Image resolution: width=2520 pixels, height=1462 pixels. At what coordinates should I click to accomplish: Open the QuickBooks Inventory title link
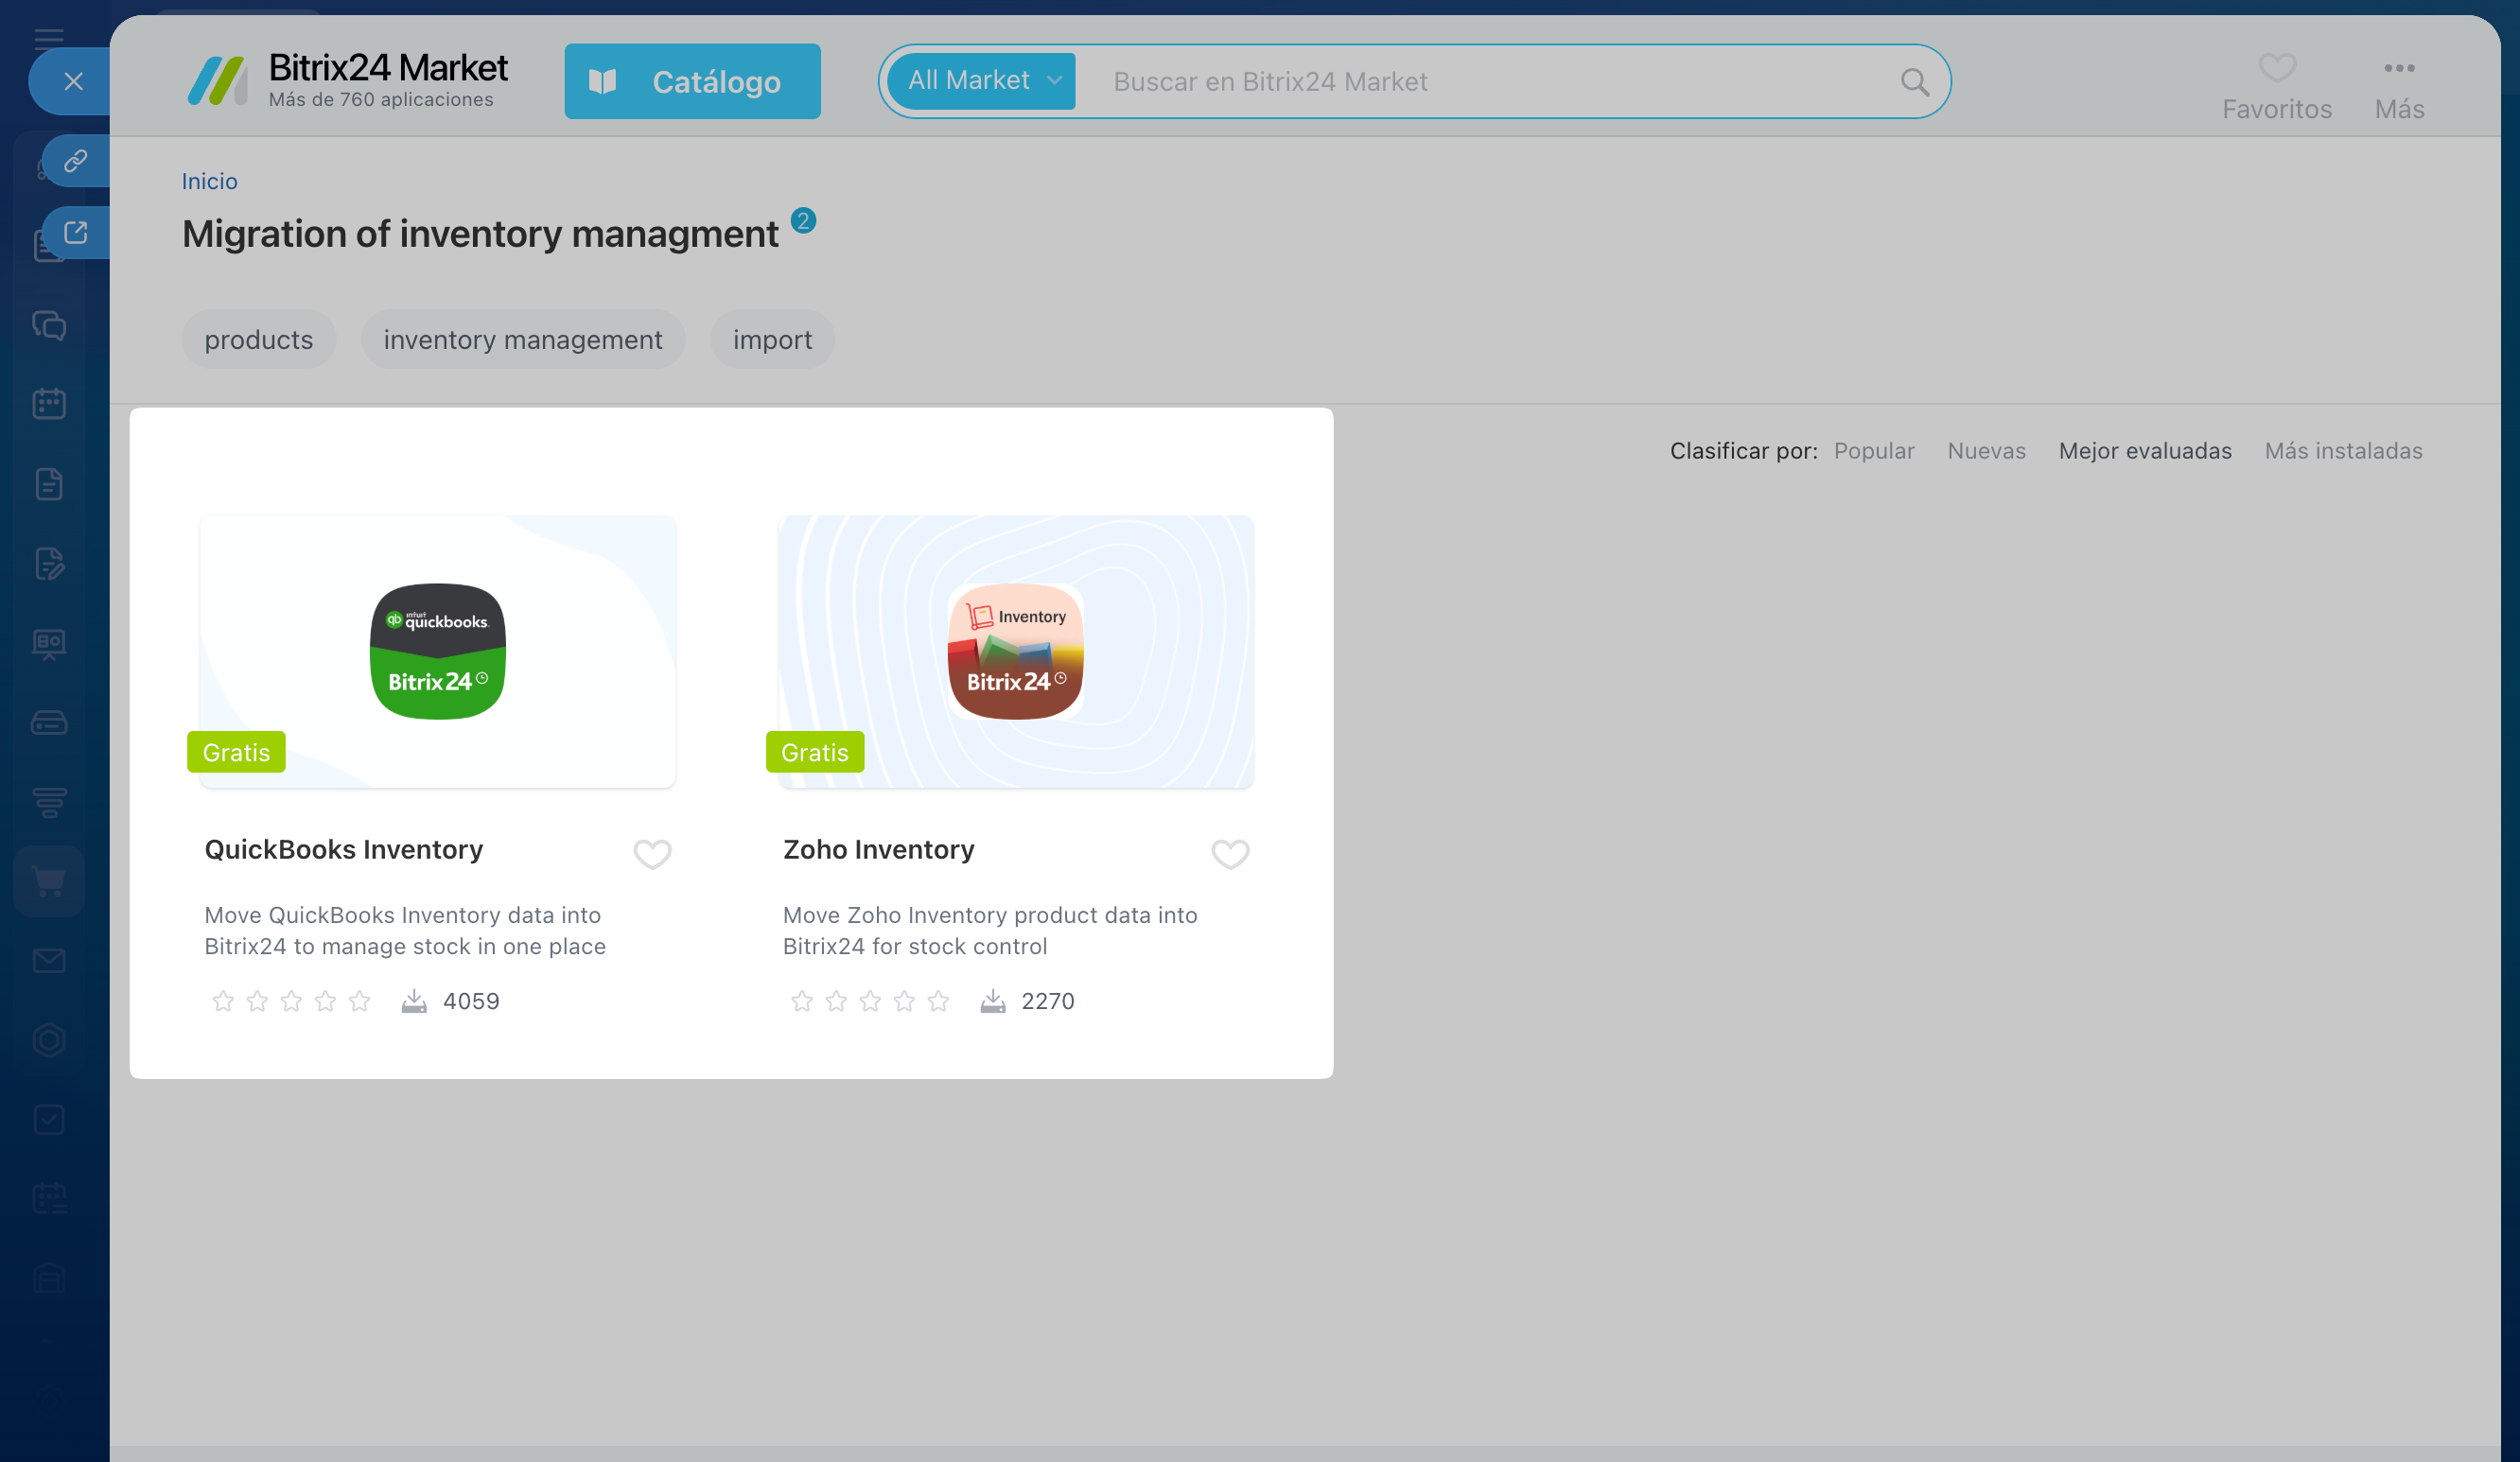pos(343,849)
